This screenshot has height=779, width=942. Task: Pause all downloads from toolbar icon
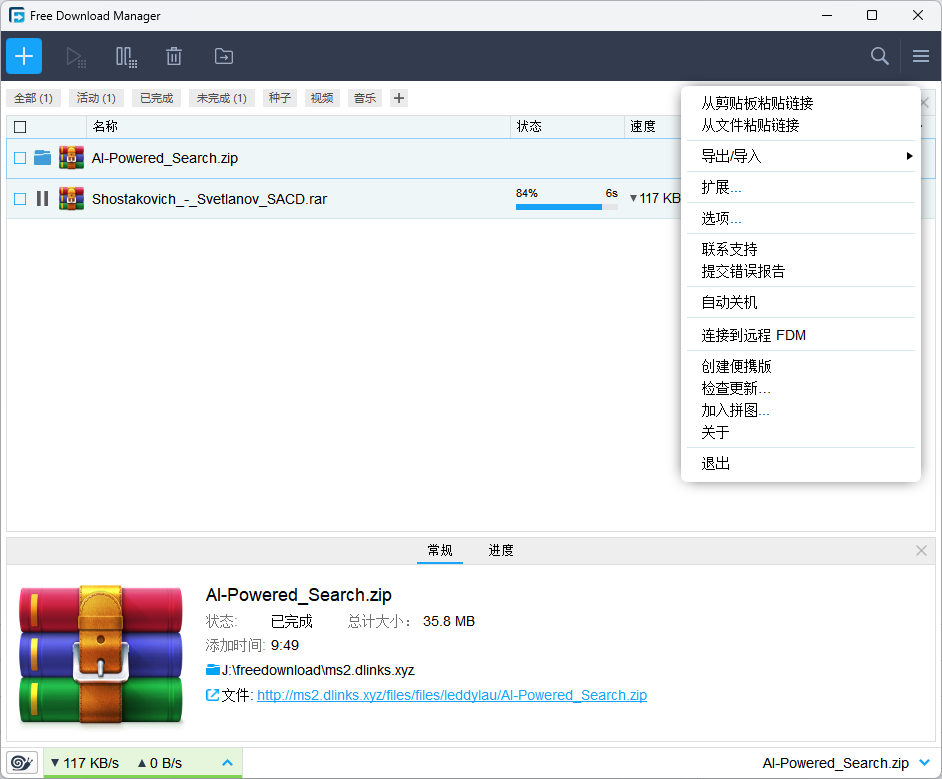pyautogui.click(x=126, y=56)
